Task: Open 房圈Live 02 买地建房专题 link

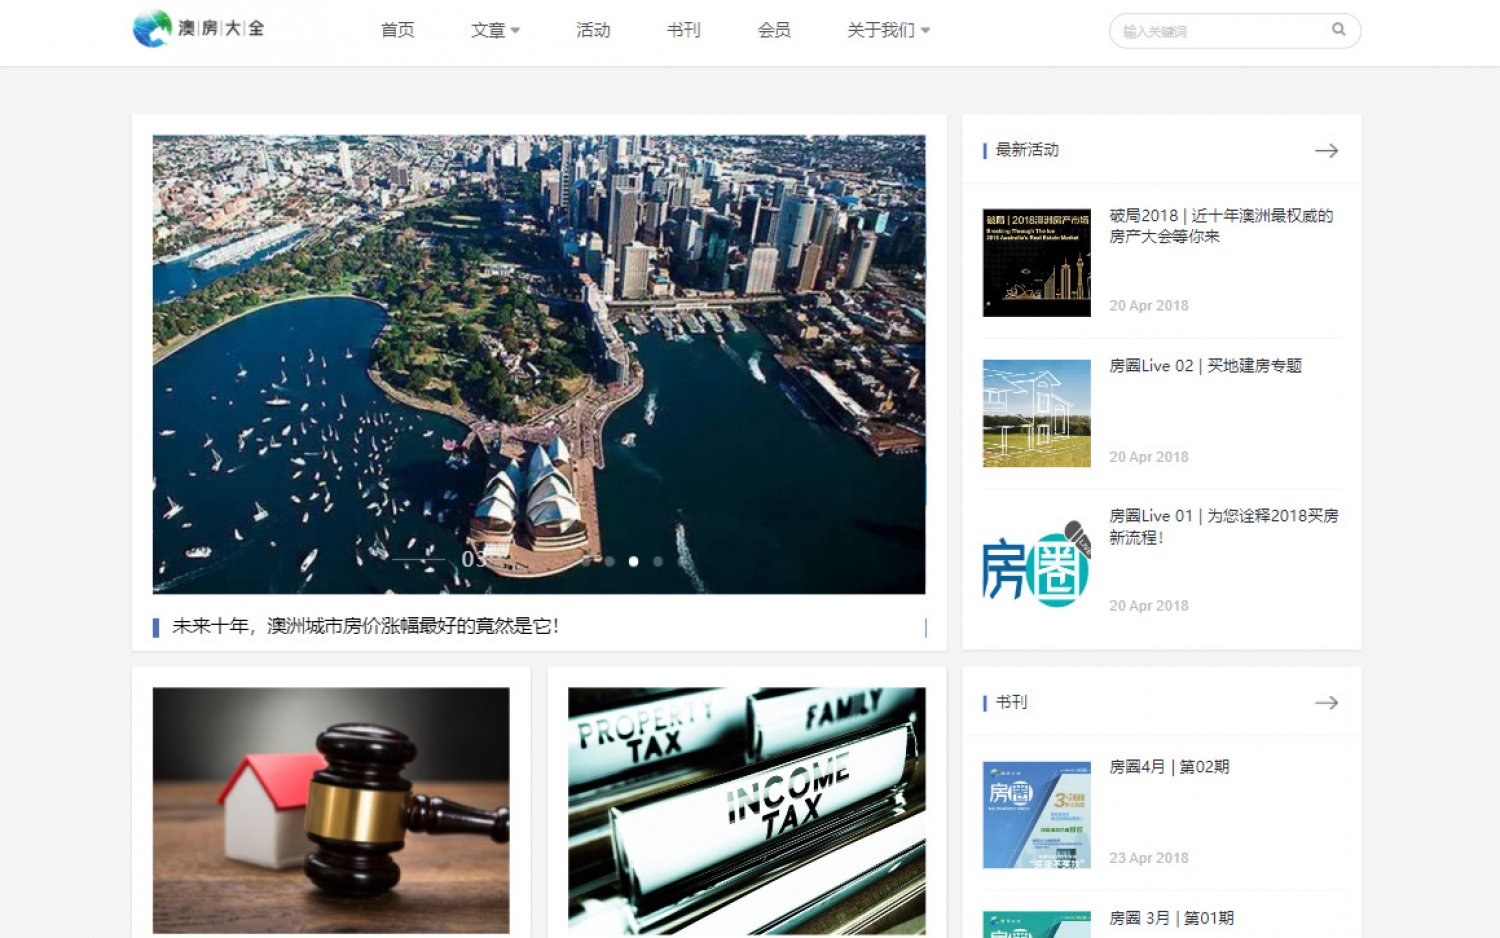Action: [1205, 366]
